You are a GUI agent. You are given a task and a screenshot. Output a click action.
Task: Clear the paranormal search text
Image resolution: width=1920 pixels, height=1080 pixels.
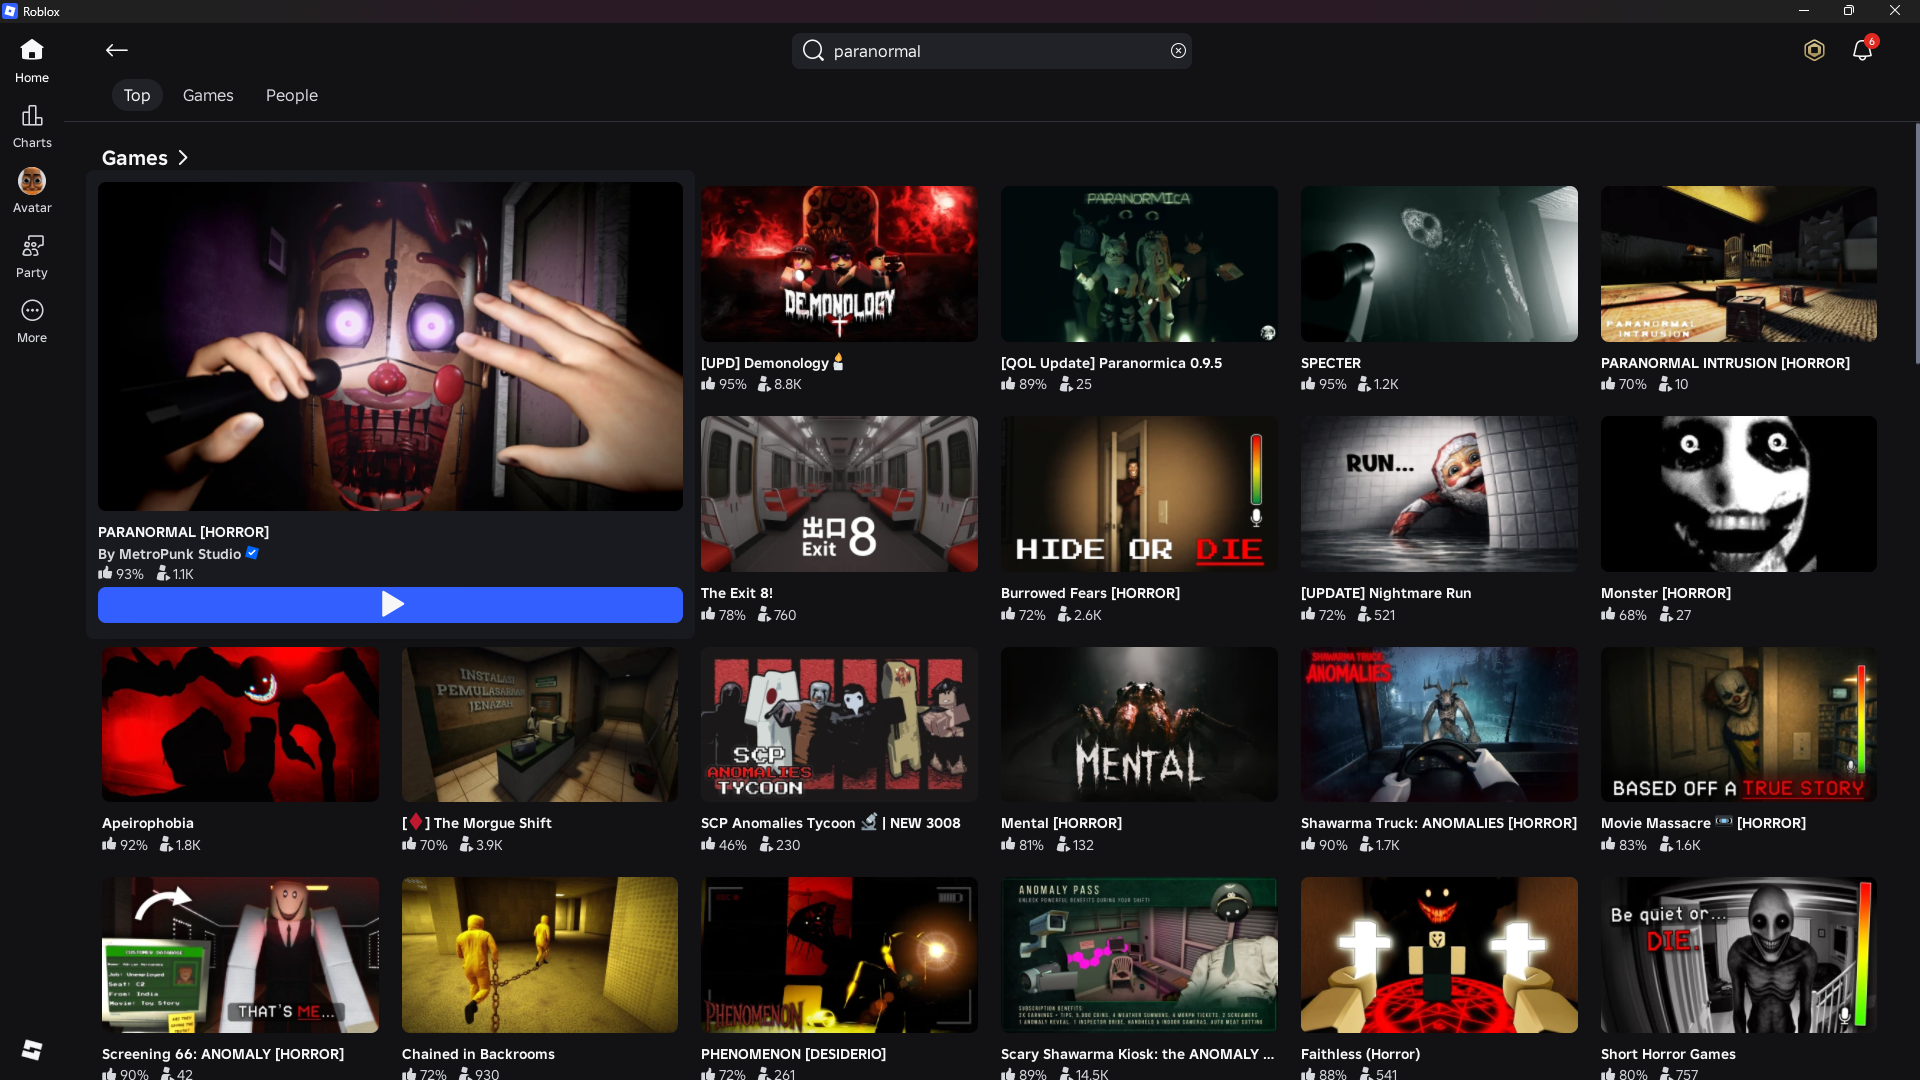click(x=1178, y=51)
